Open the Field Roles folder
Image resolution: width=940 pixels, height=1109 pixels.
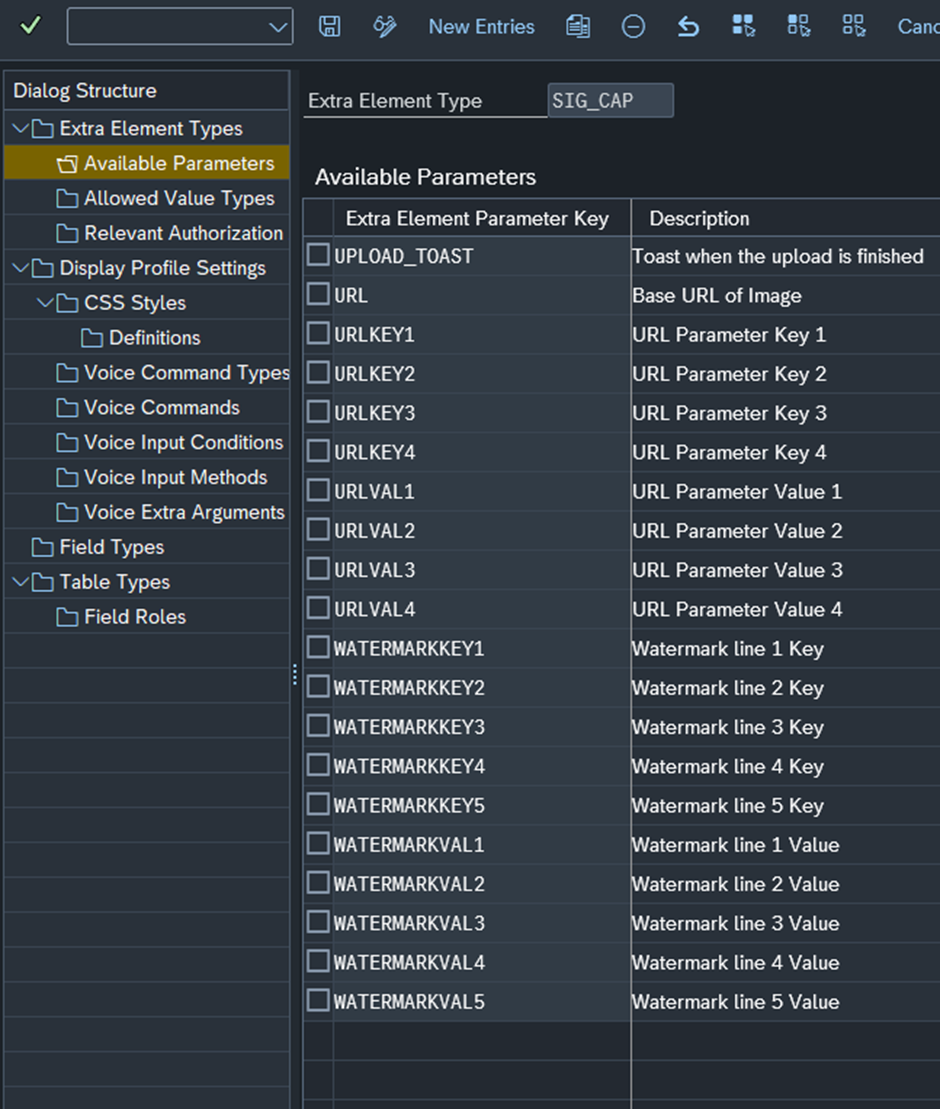134,617
